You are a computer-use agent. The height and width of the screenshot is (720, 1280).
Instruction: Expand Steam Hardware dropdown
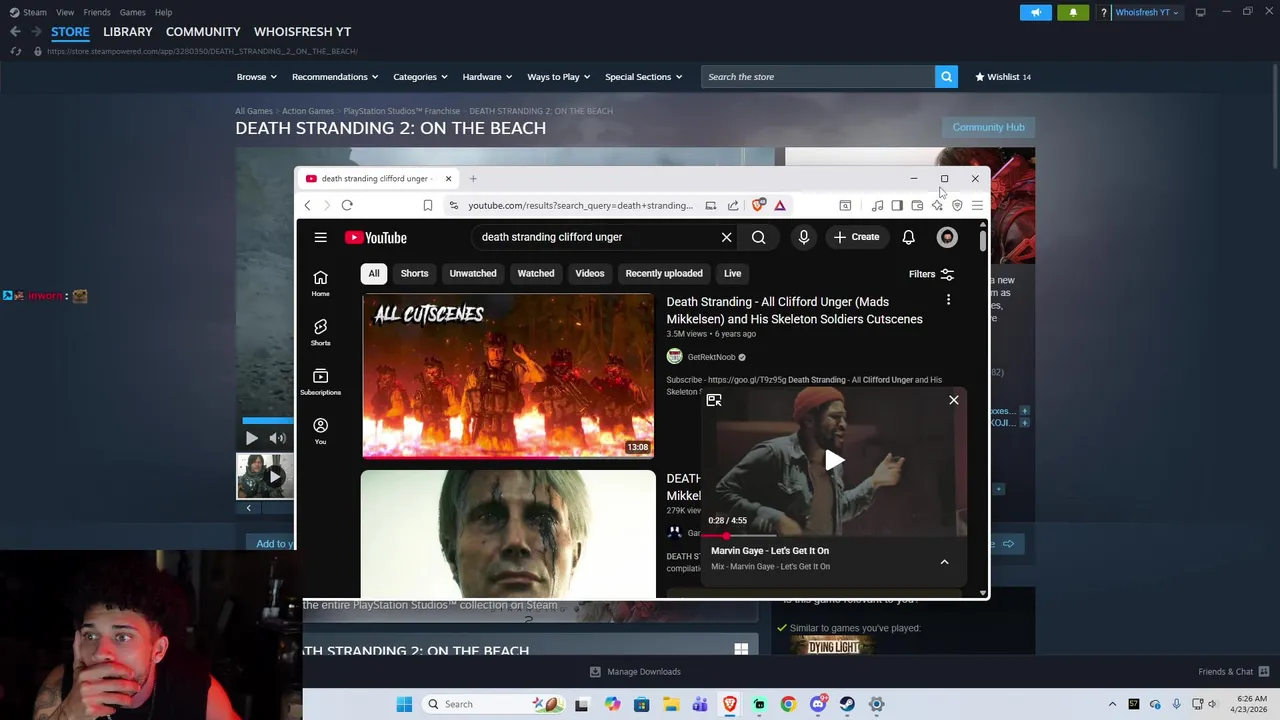[x=487, y=77]
